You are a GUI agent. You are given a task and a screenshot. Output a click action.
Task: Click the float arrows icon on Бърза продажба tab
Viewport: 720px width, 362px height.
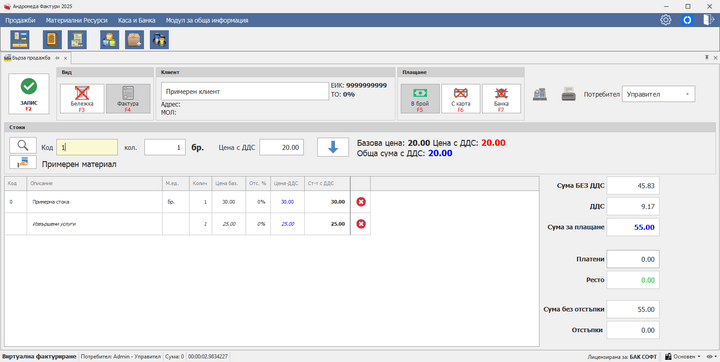coord(57,58)
